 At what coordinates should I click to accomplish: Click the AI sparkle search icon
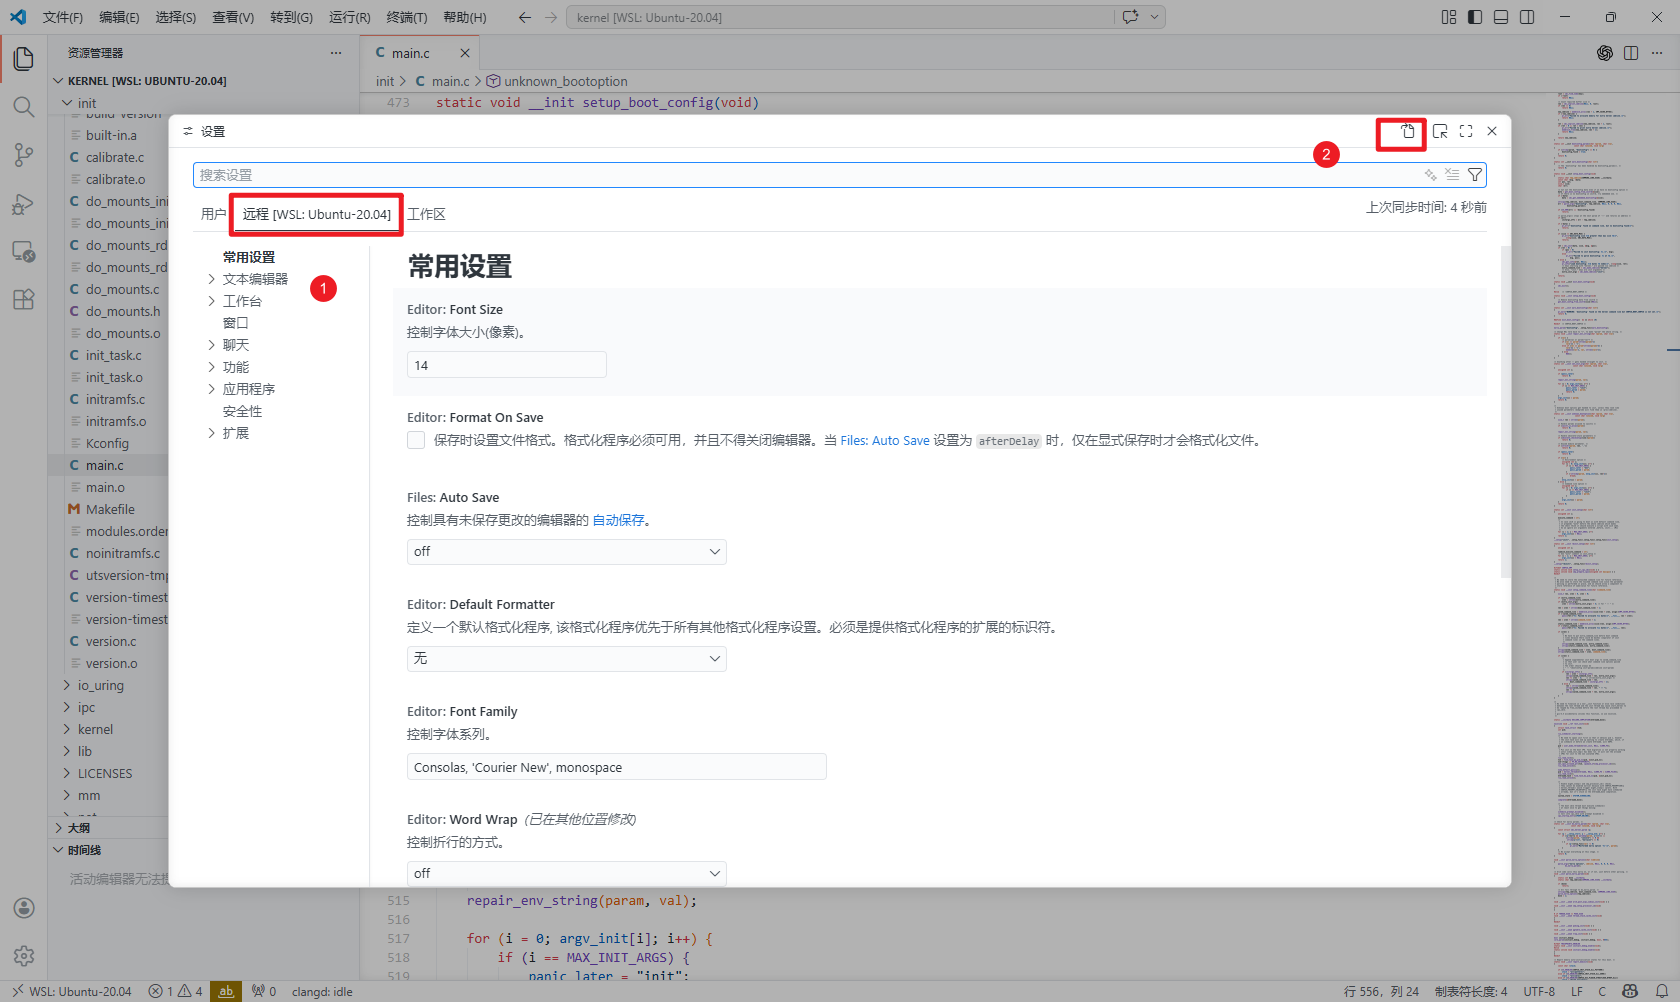[1431, 175]
